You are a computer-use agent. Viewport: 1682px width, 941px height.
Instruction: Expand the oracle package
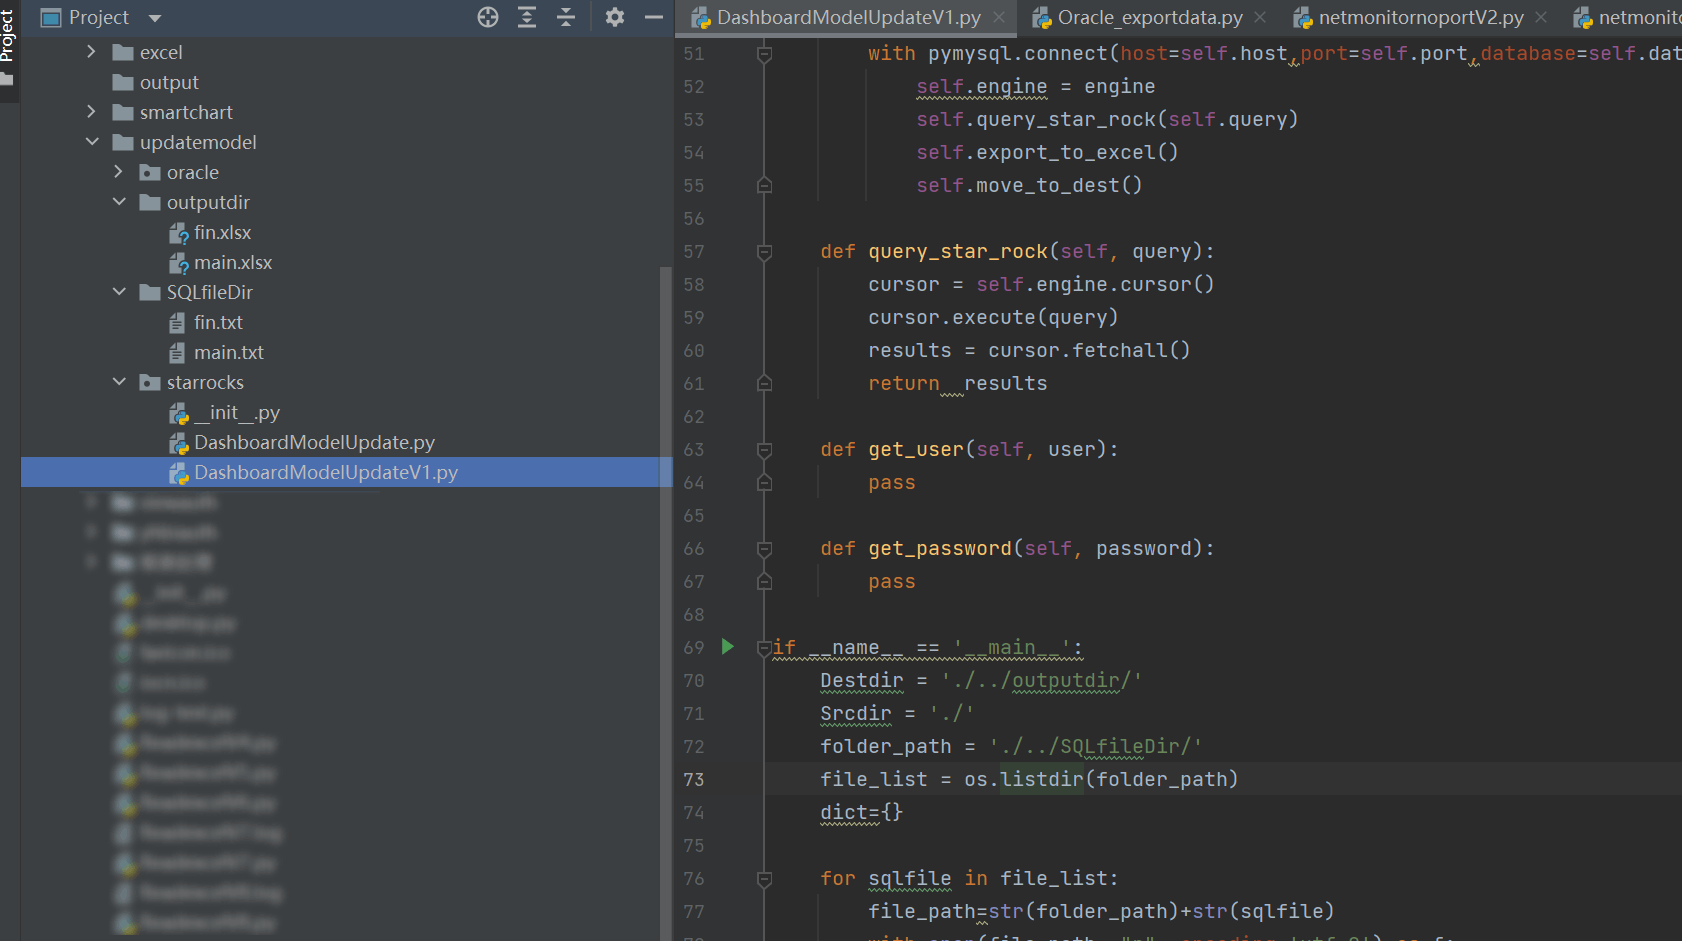point(118,172)
